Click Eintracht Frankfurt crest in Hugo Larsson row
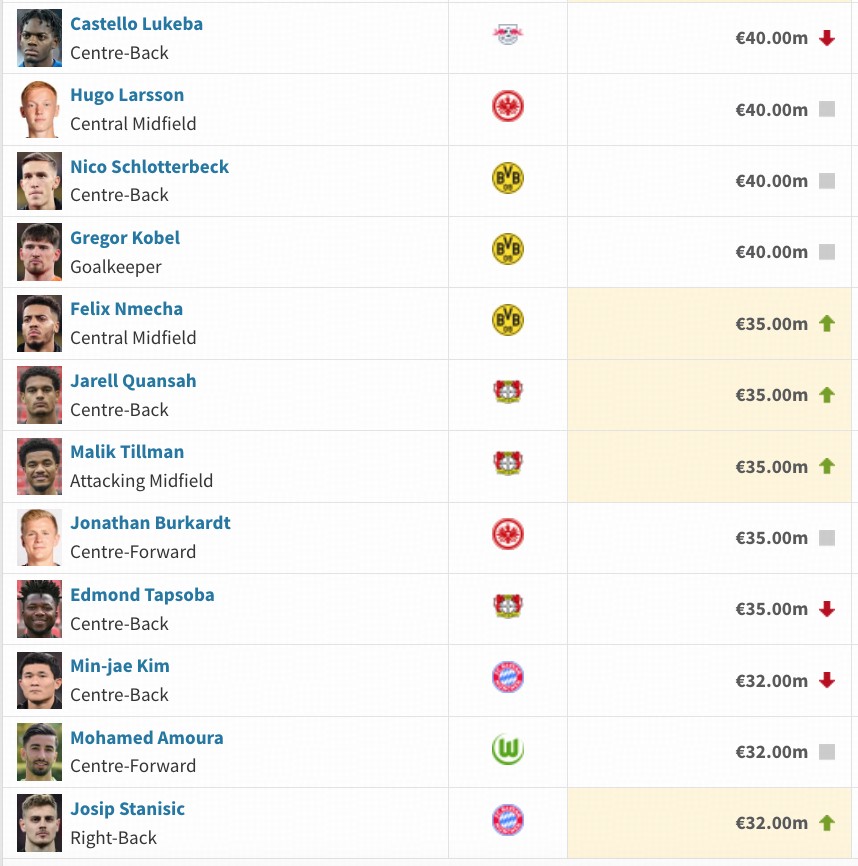 (508, 107)
